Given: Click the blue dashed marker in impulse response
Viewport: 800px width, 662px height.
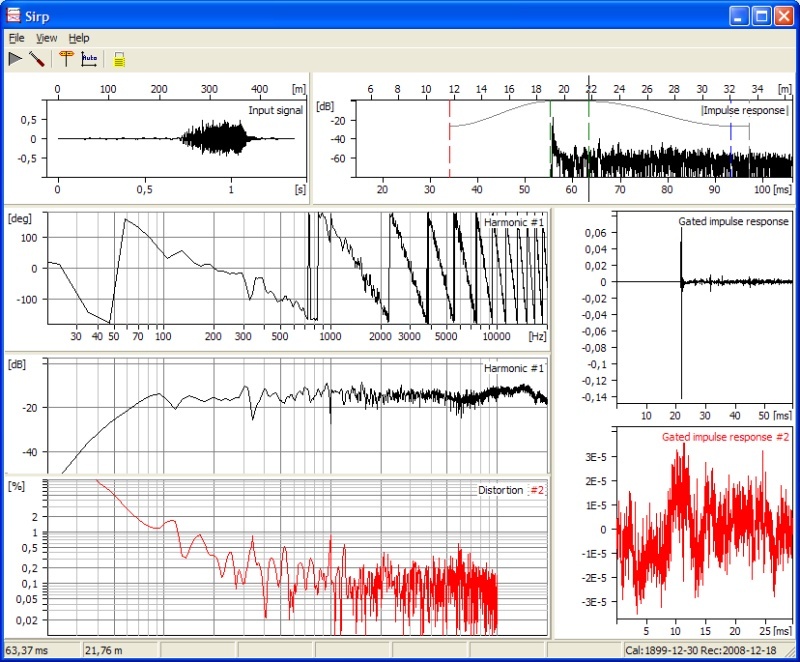Looking at the screenshot, I should pos(731,139).
